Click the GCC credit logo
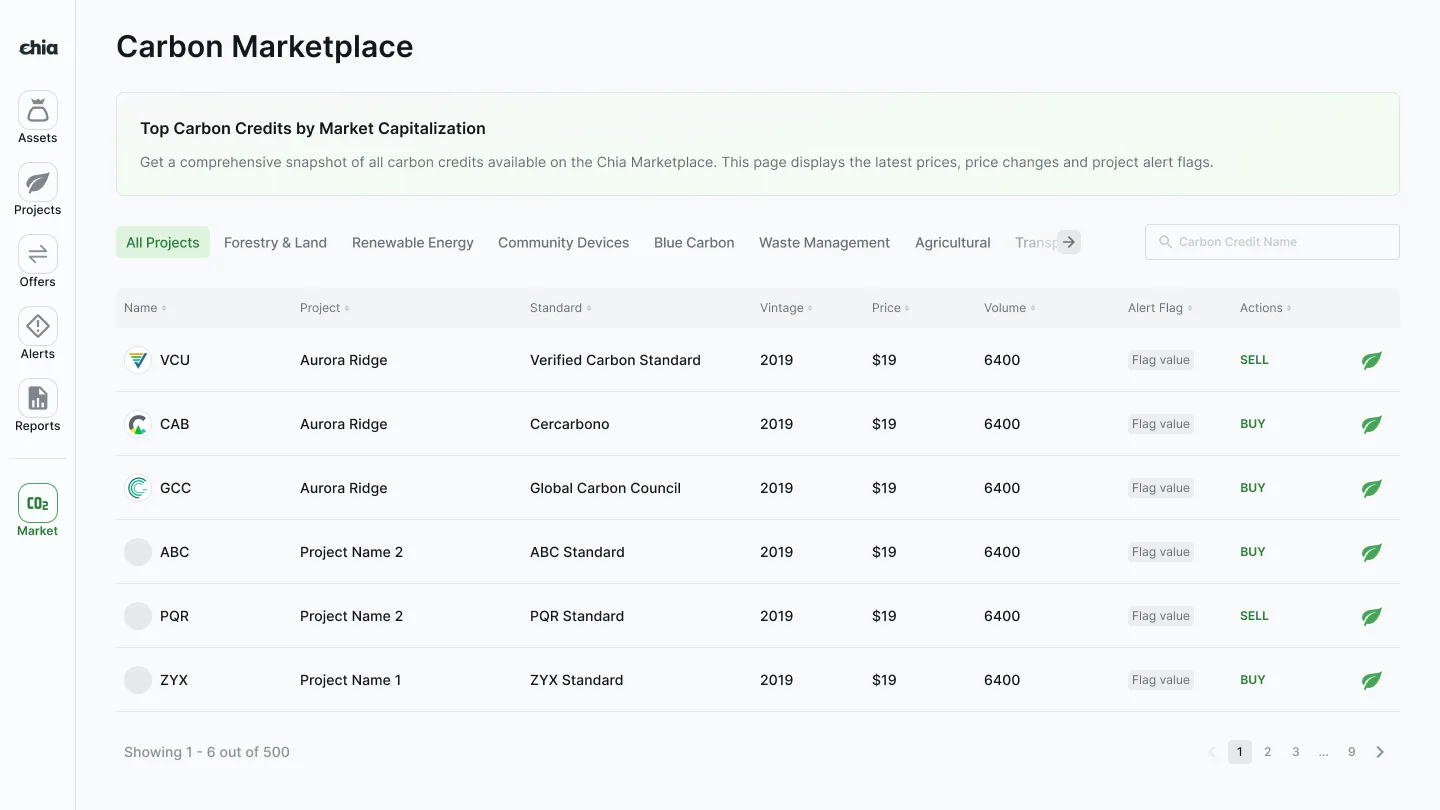 [x=138, y=488]
